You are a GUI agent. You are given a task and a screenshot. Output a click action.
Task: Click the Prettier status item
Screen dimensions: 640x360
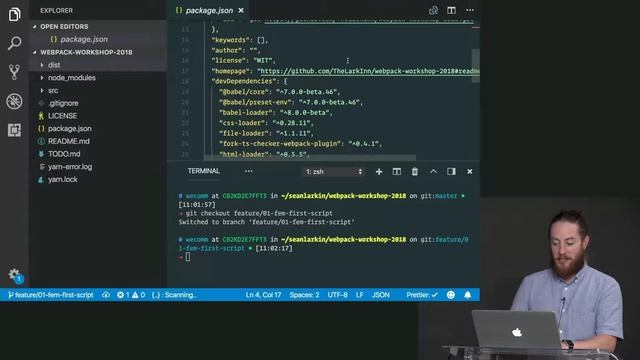[422, 295]
